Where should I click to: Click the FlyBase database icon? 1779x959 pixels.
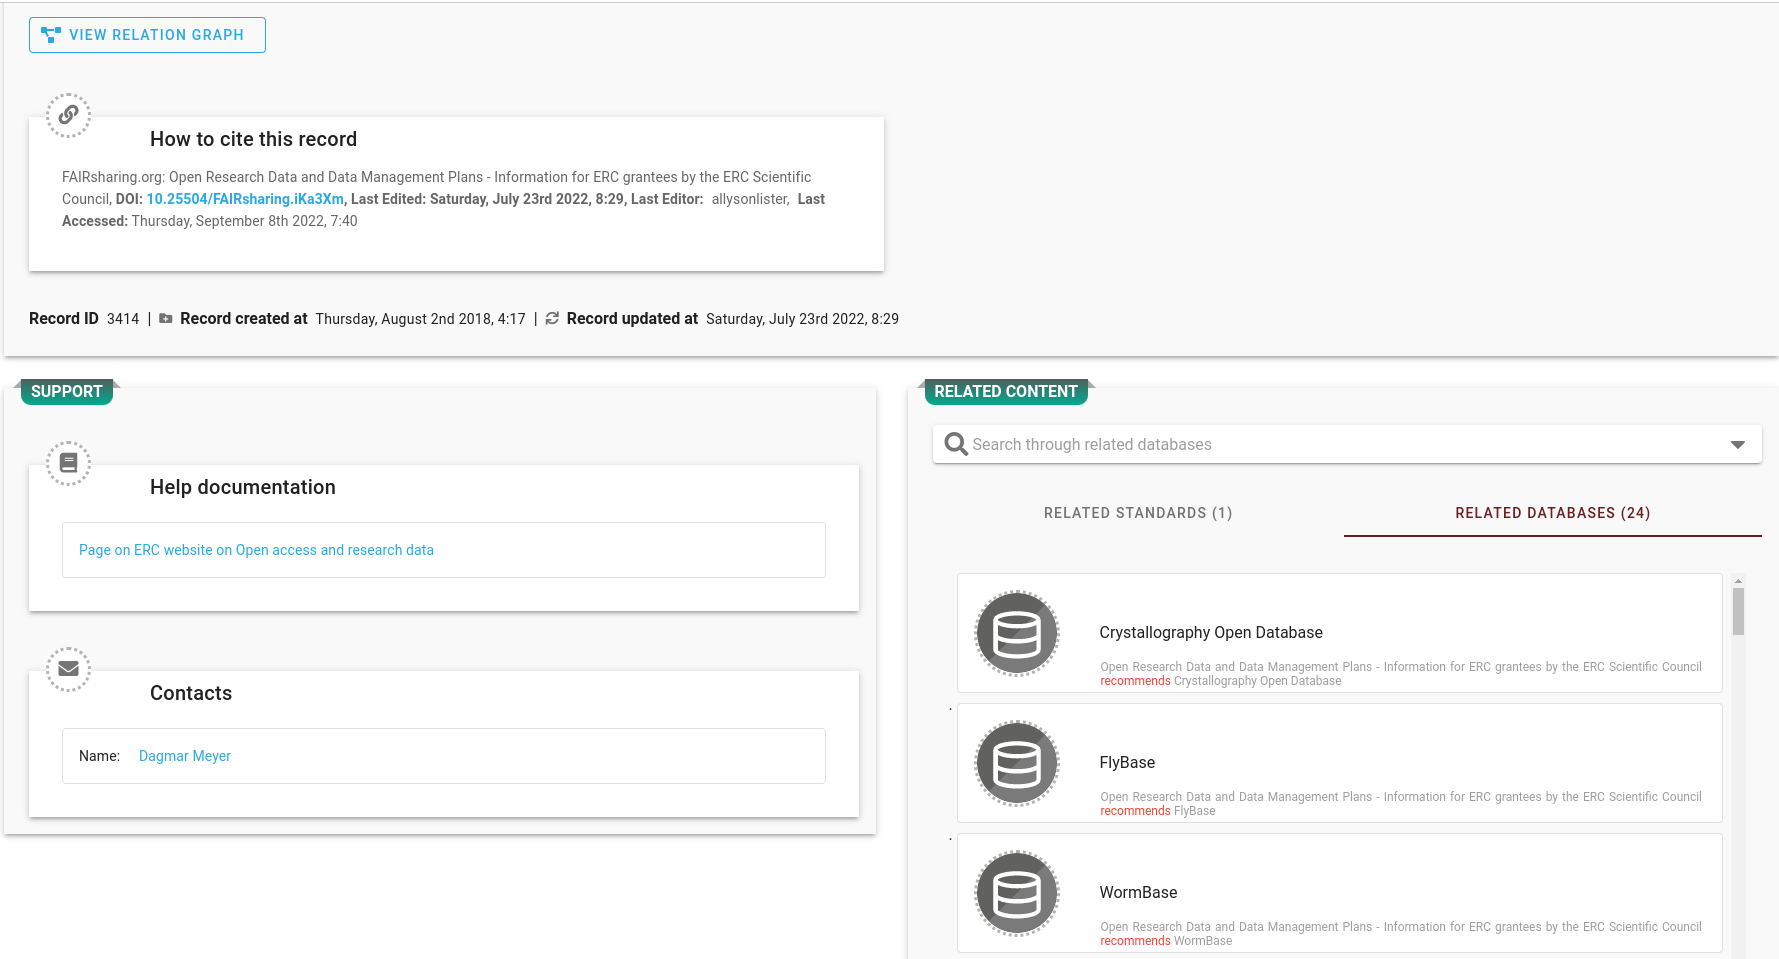coord(1017,763)
